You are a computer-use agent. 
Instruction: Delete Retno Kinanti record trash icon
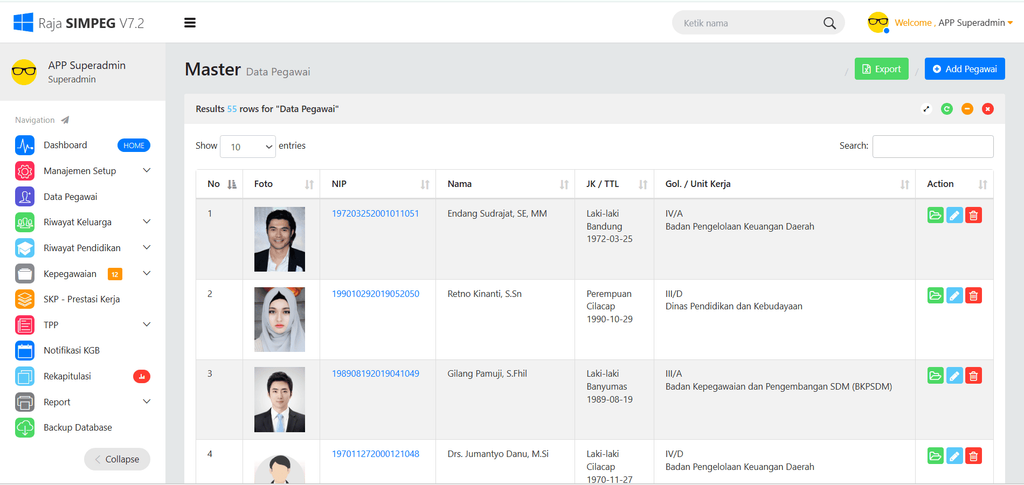pyautogui.click(x=973, y=296)
